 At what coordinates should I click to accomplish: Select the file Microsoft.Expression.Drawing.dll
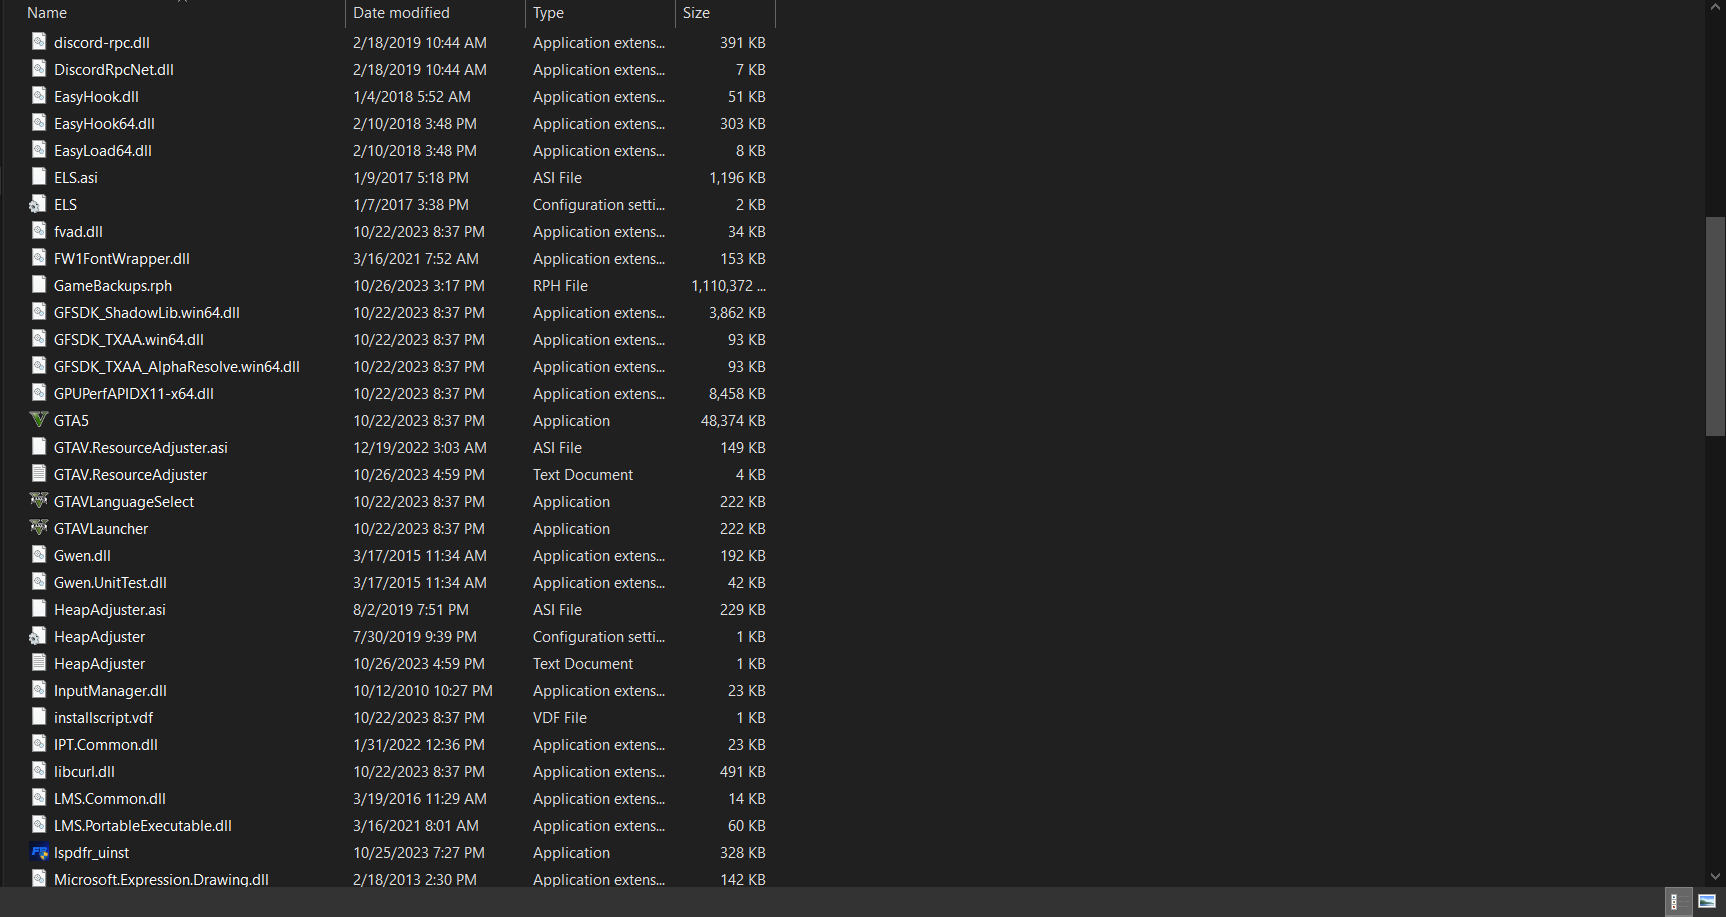pyautogui.click(x=161, y=880)
